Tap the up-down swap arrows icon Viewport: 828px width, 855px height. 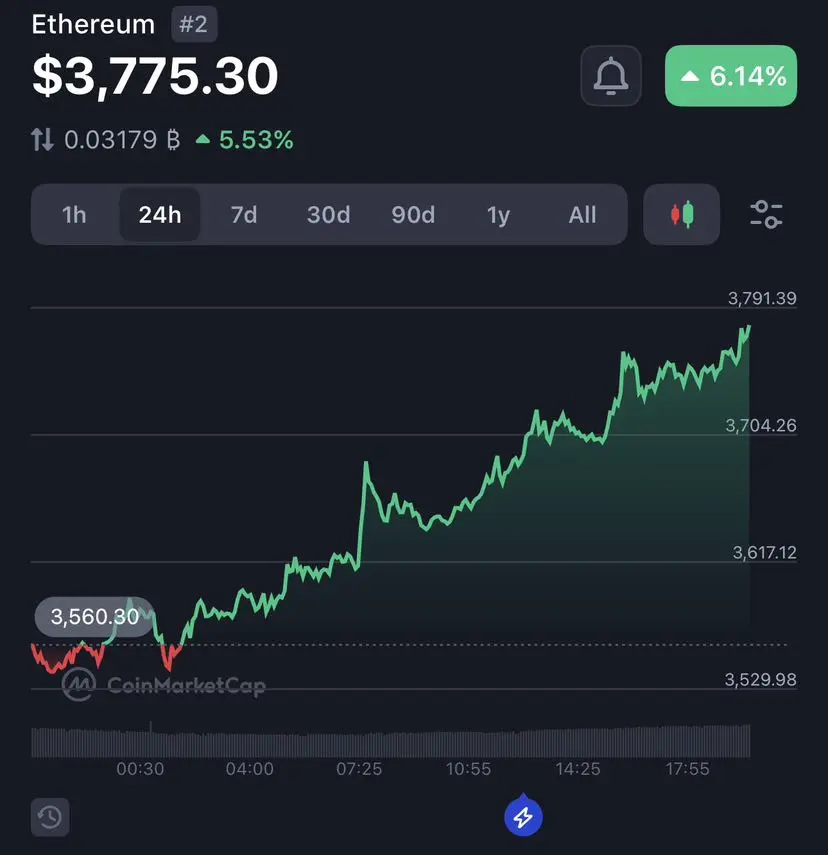pos(42,140)
